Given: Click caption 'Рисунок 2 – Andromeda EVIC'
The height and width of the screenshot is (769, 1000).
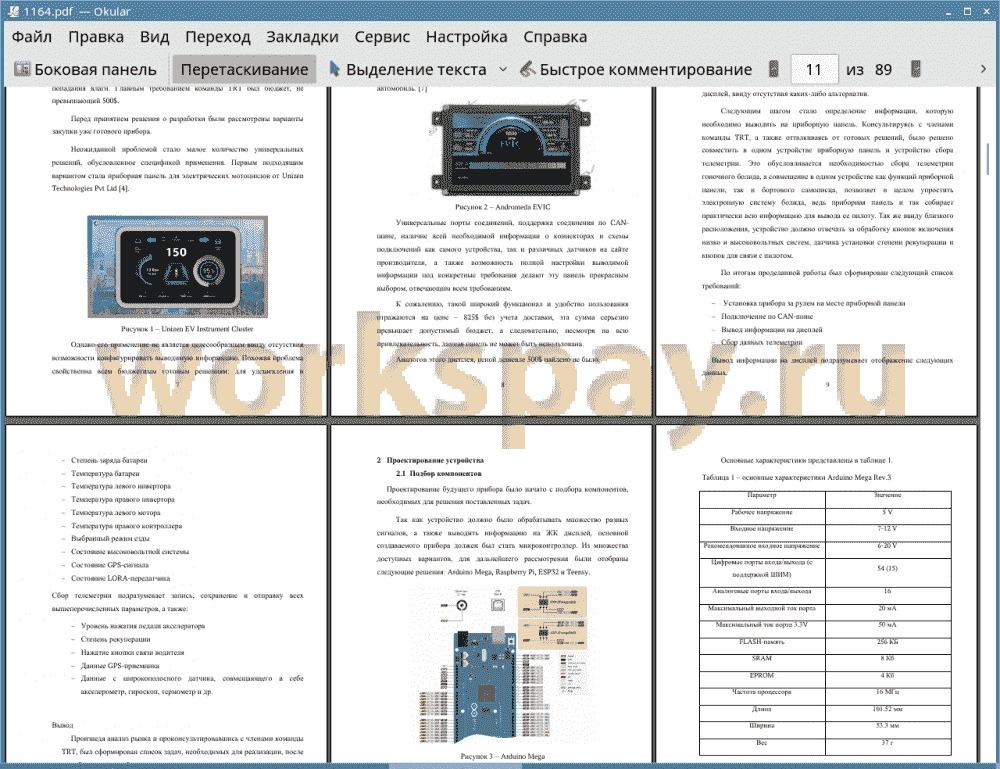Looking at the screenshot, I should coord(503,207).
